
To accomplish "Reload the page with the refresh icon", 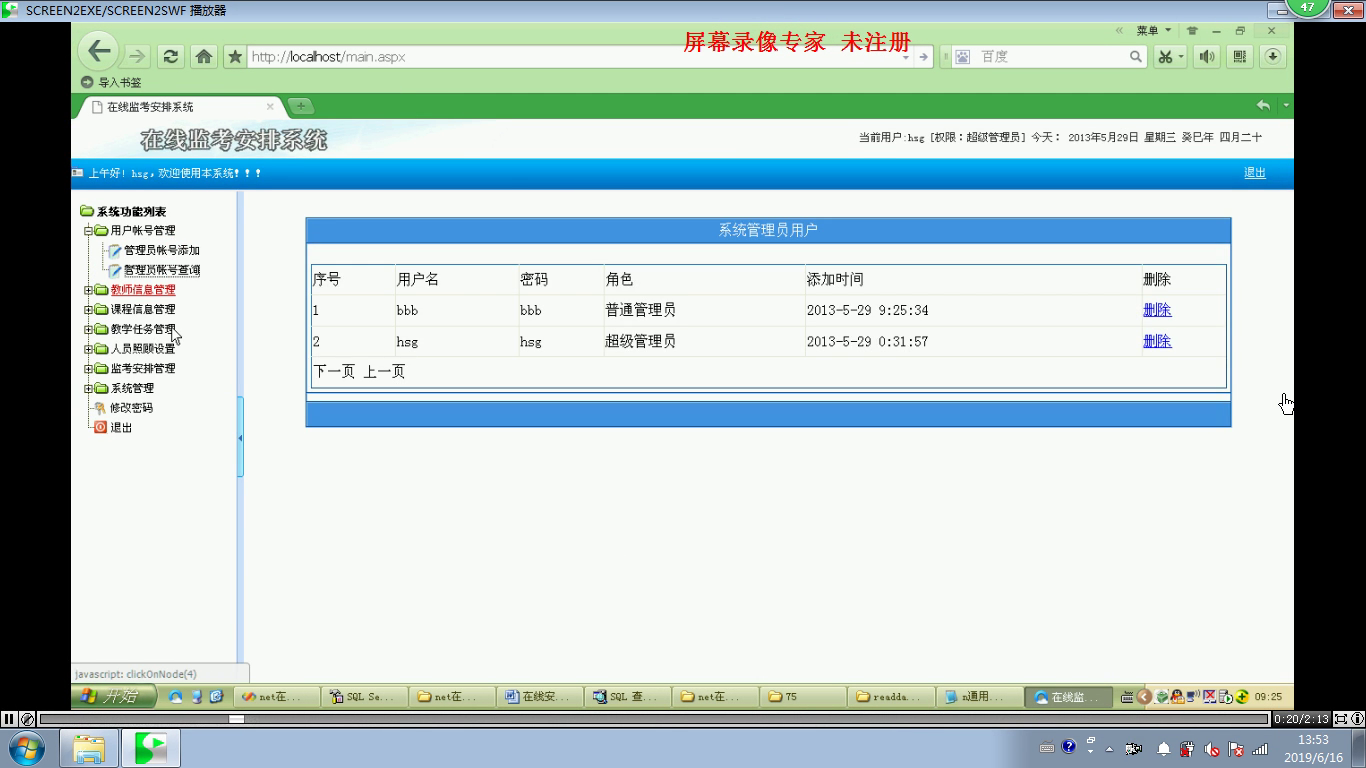I will point(171,57).
